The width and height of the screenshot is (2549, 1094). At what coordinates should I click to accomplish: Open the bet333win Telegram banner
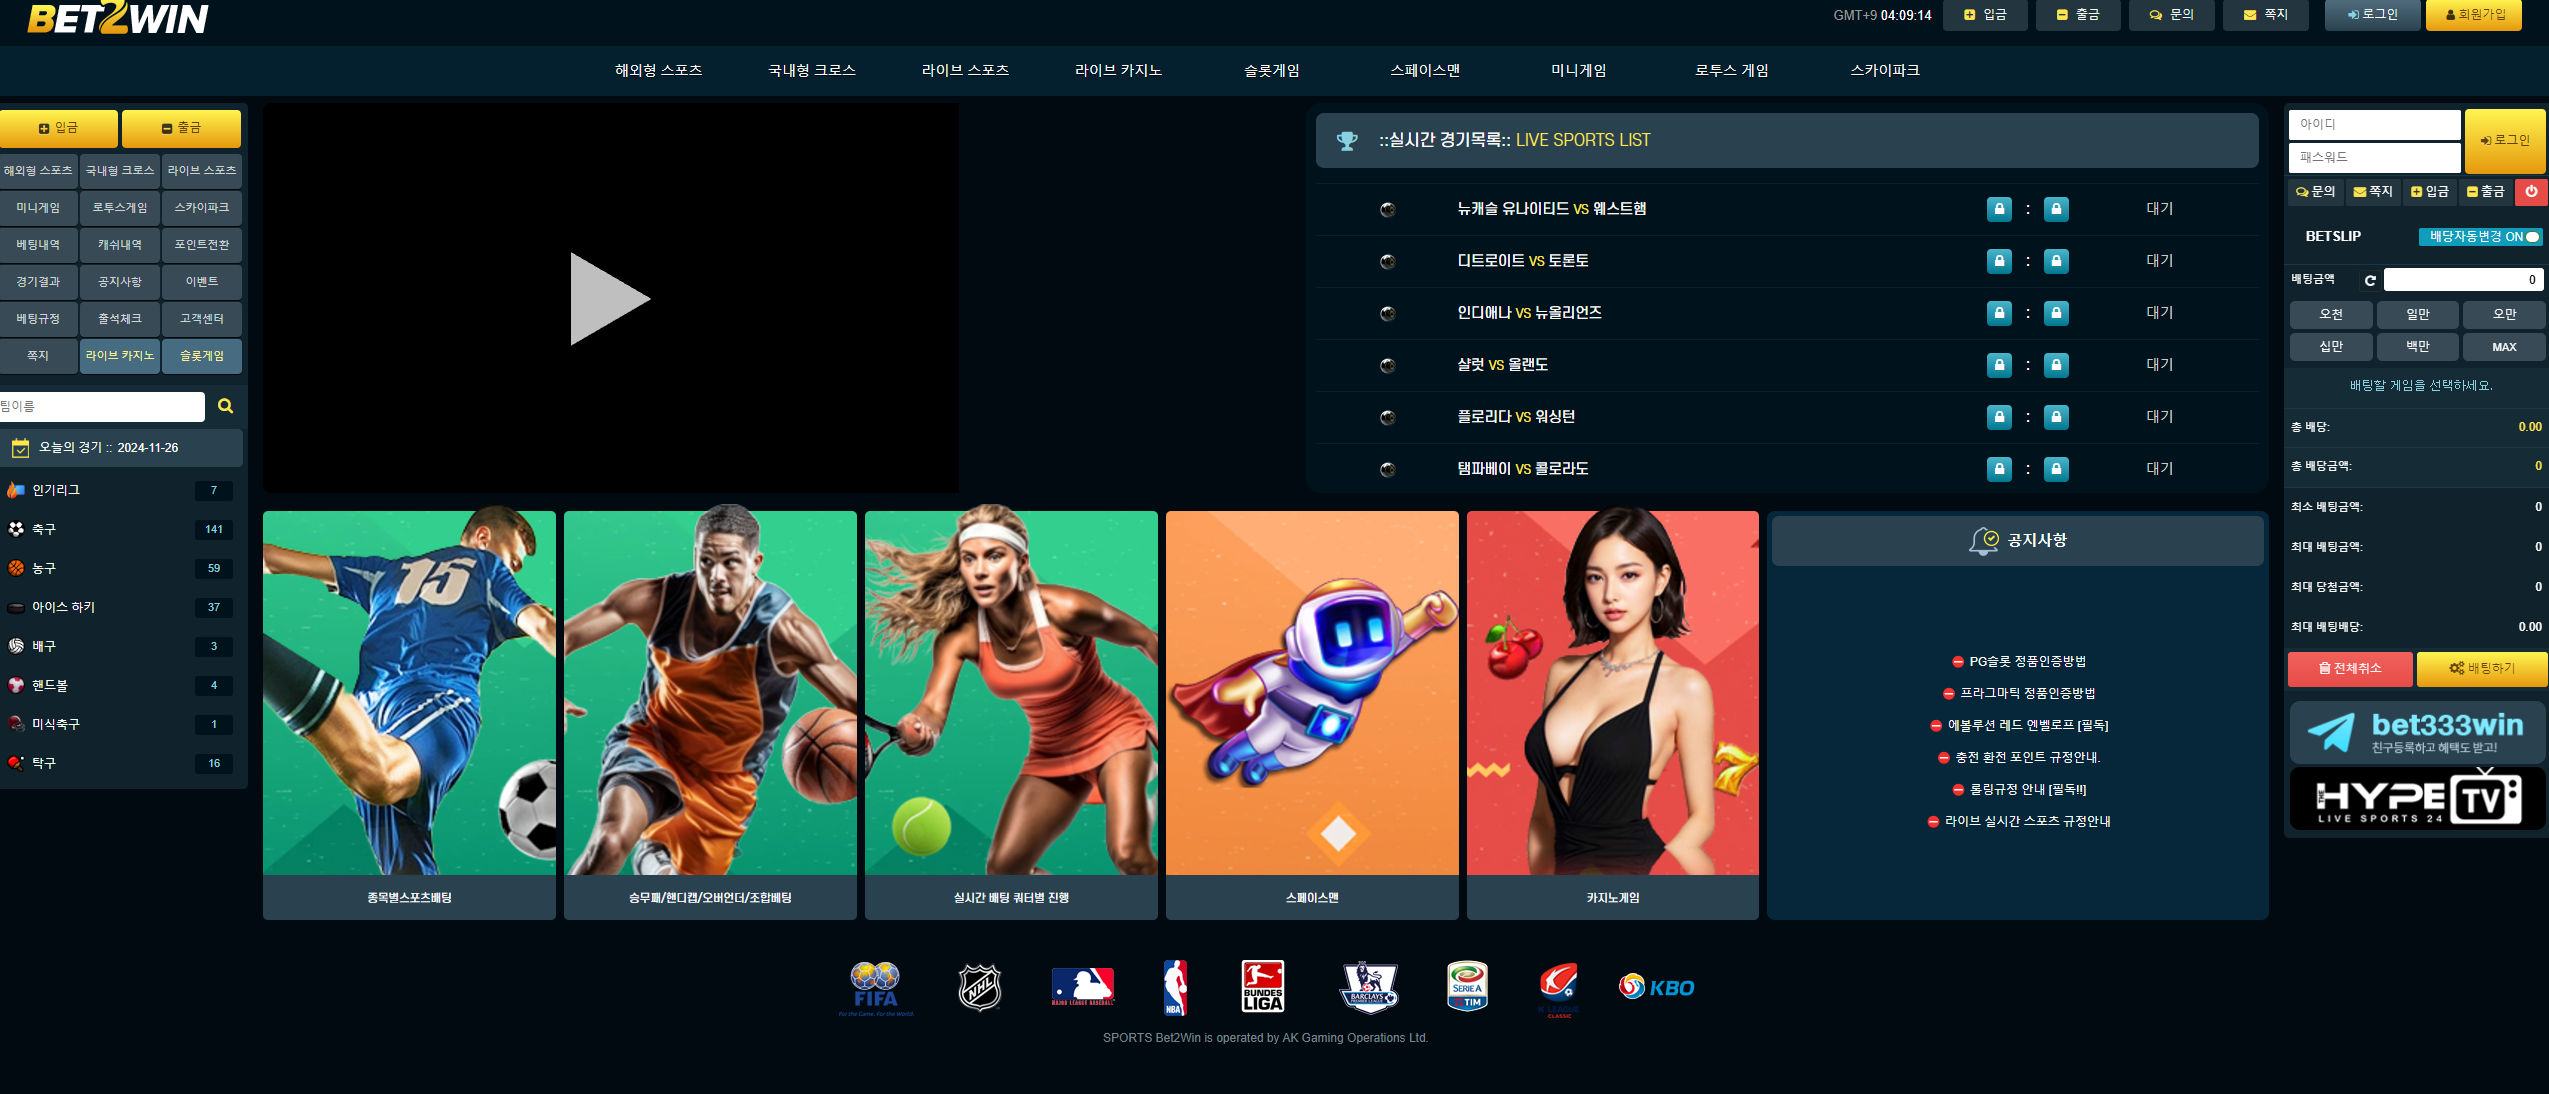(x=2416, y=732)
